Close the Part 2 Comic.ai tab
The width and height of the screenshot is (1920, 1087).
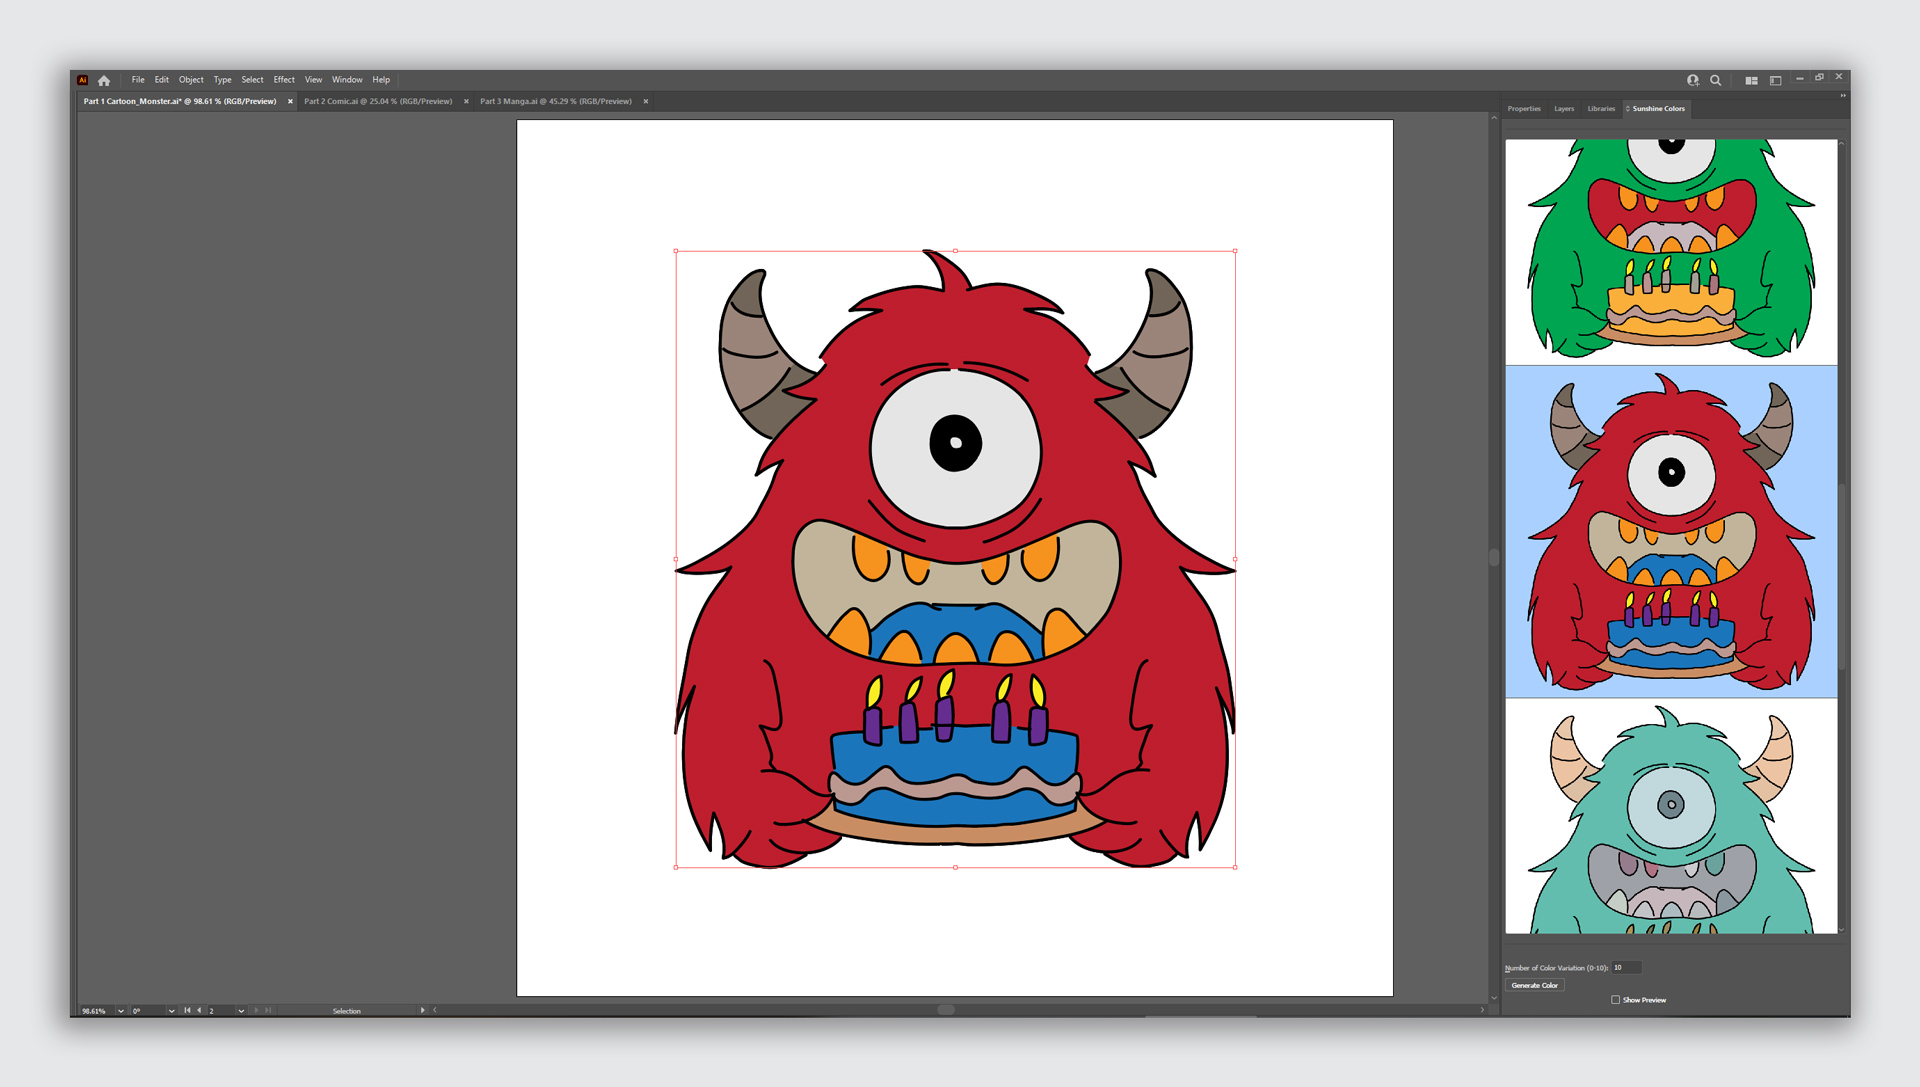466,101
